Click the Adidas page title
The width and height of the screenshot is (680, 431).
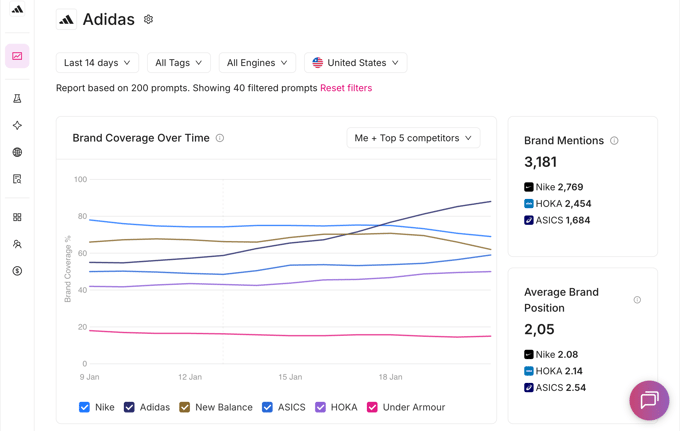coord(109,20)
